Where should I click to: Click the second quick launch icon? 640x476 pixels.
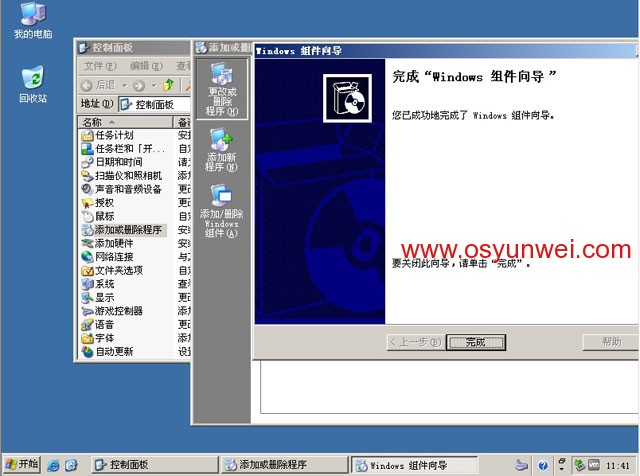point(71,465)
